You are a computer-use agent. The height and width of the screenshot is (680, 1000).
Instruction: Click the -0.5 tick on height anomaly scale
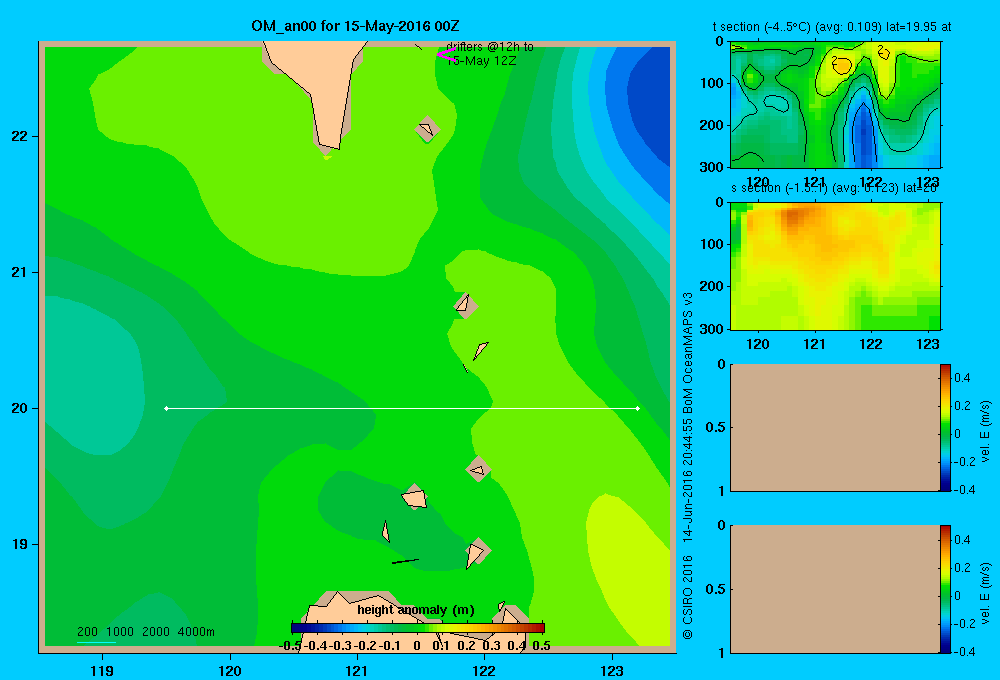coord(291,646)
